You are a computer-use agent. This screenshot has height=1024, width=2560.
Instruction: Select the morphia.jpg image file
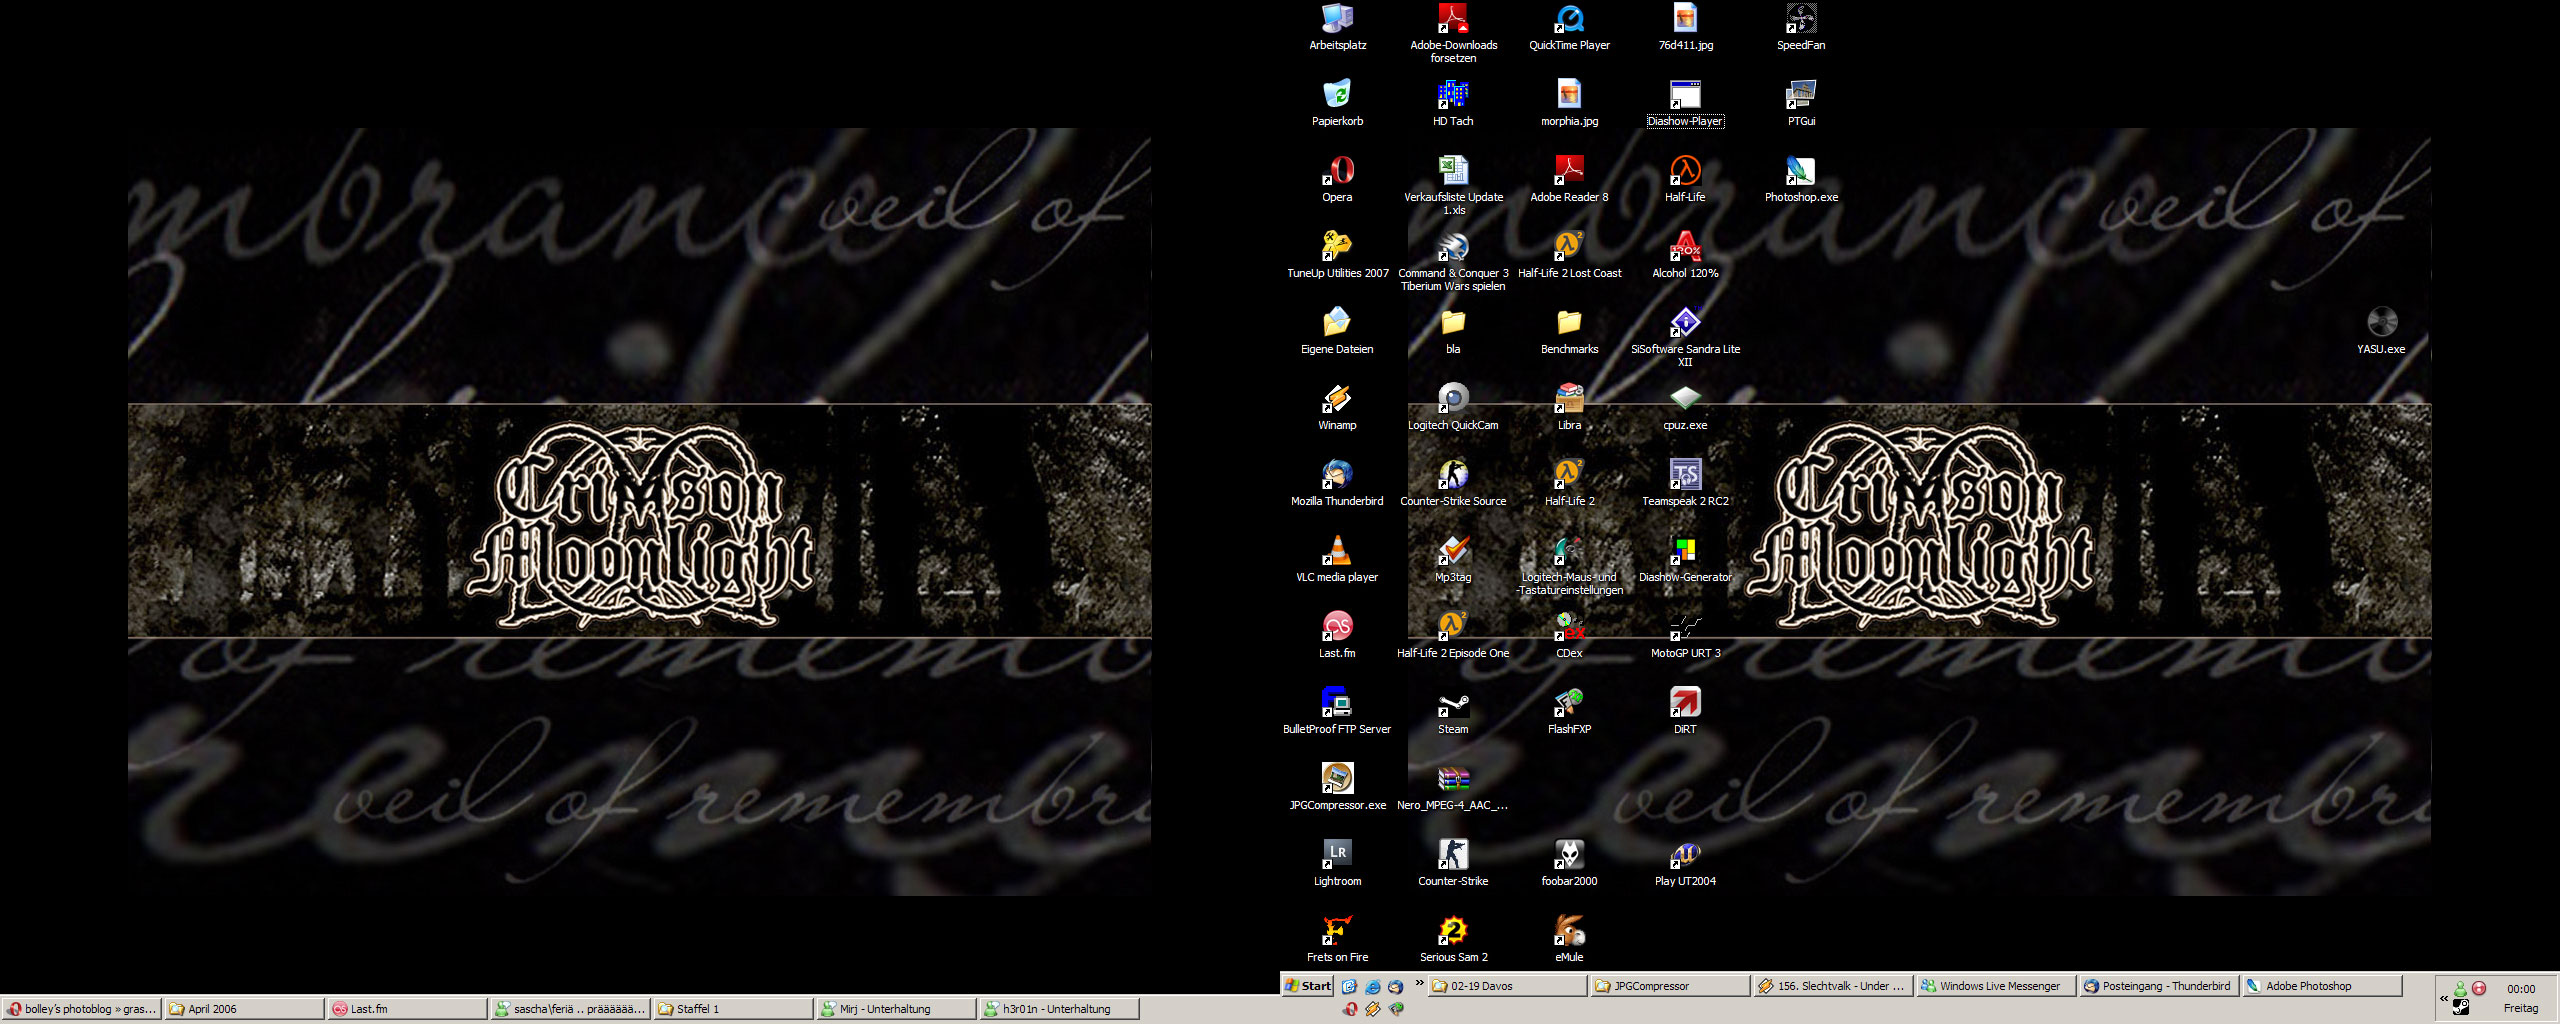(1569, 96)
